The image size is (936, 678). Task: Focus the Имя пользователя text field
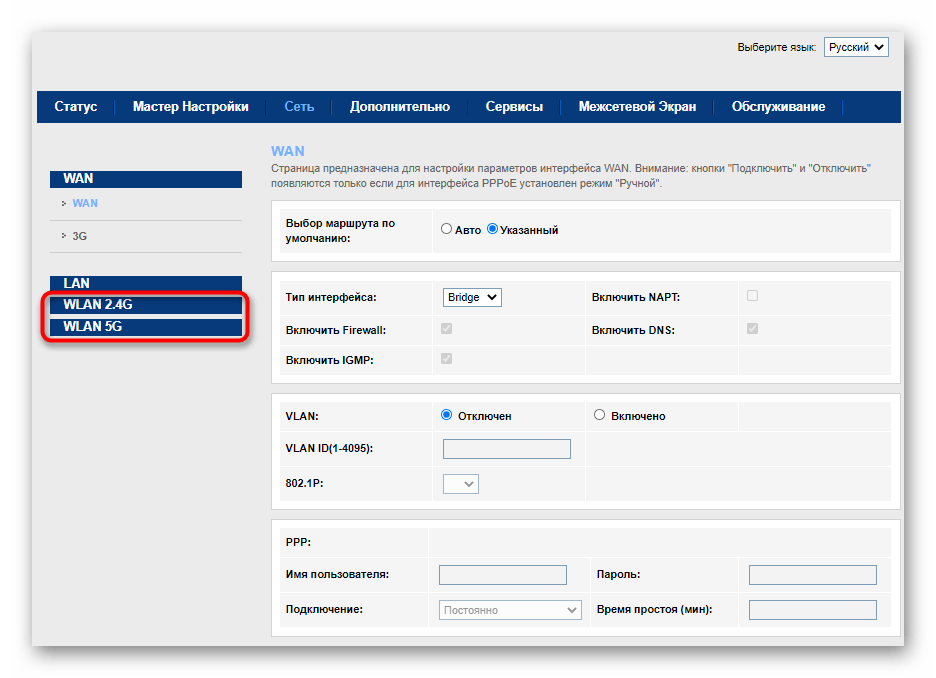coord(503,575)
